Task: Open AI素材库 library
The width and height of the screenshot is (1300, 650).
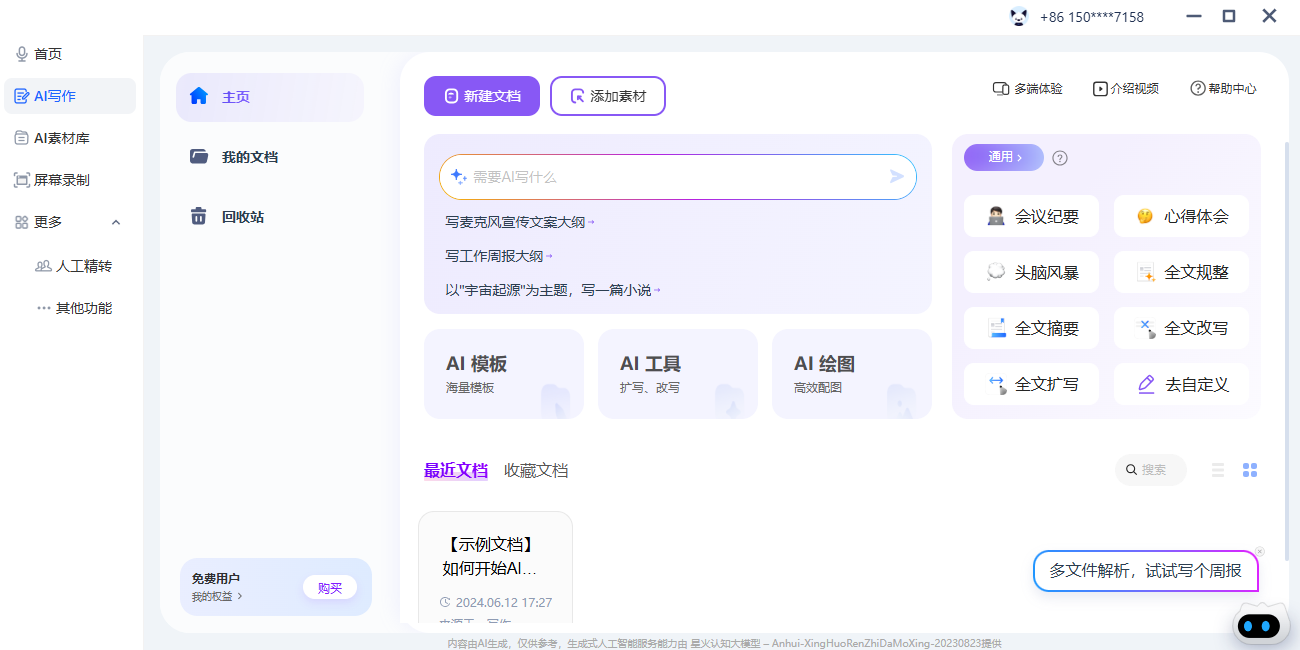Action: [69, 138]
